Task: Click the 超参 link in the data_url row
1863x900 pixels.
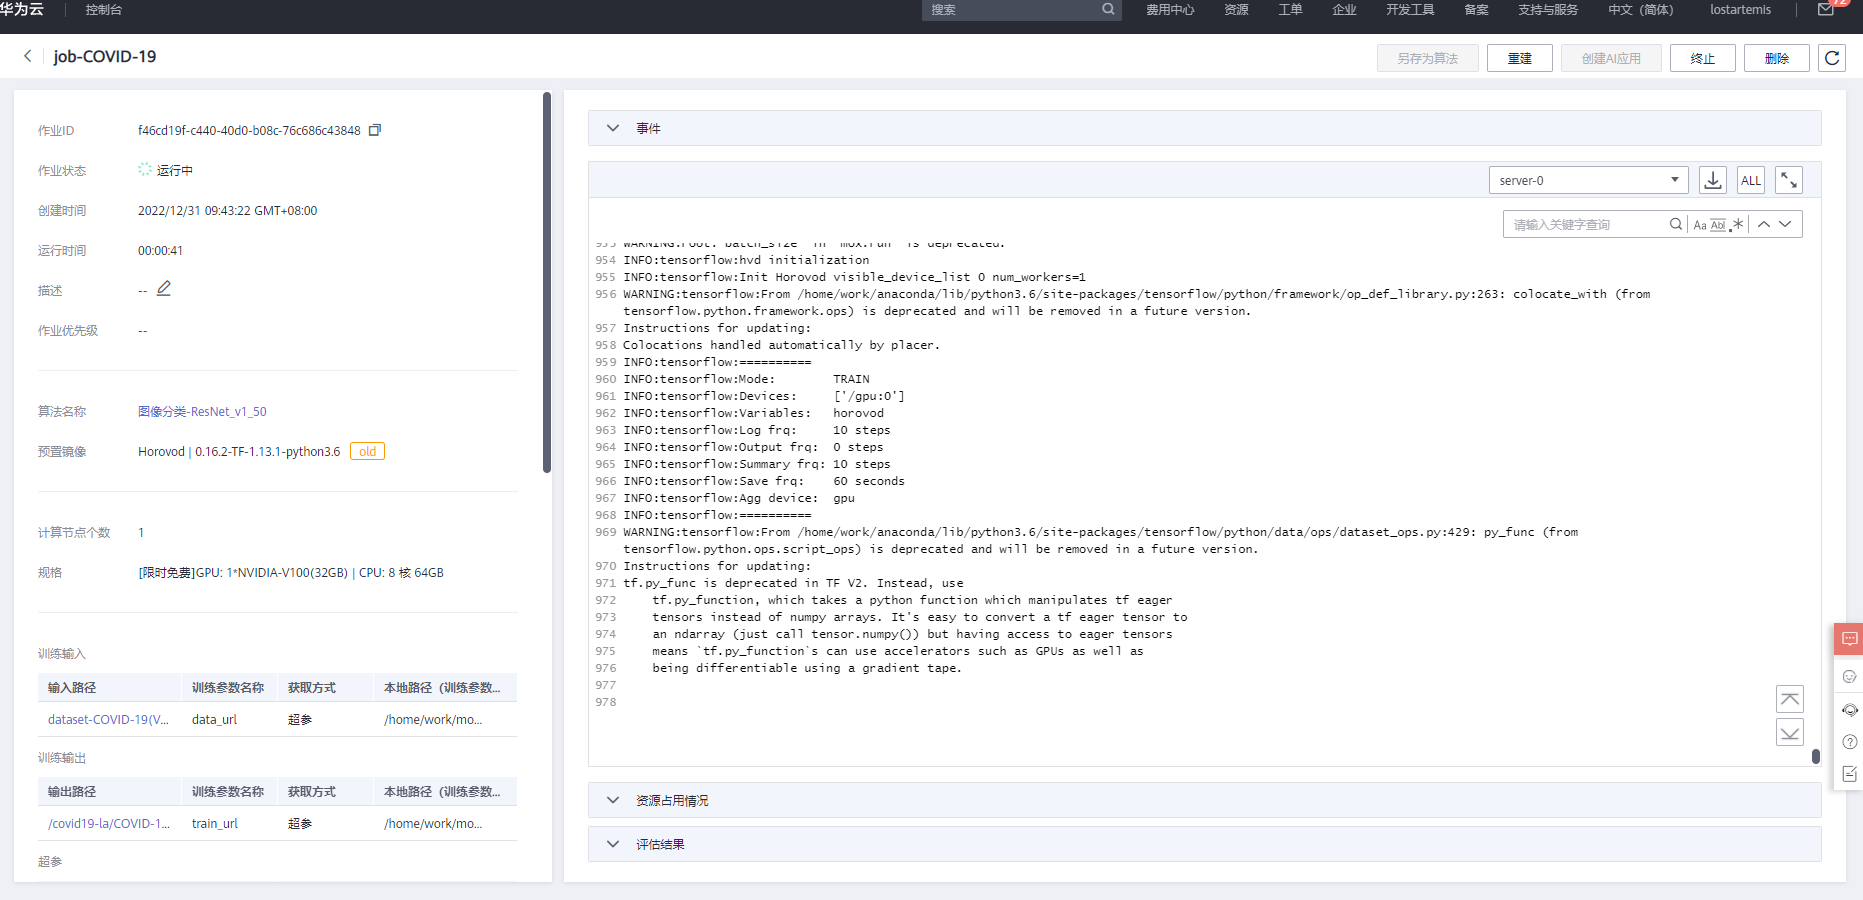Action: pos(300,719)
